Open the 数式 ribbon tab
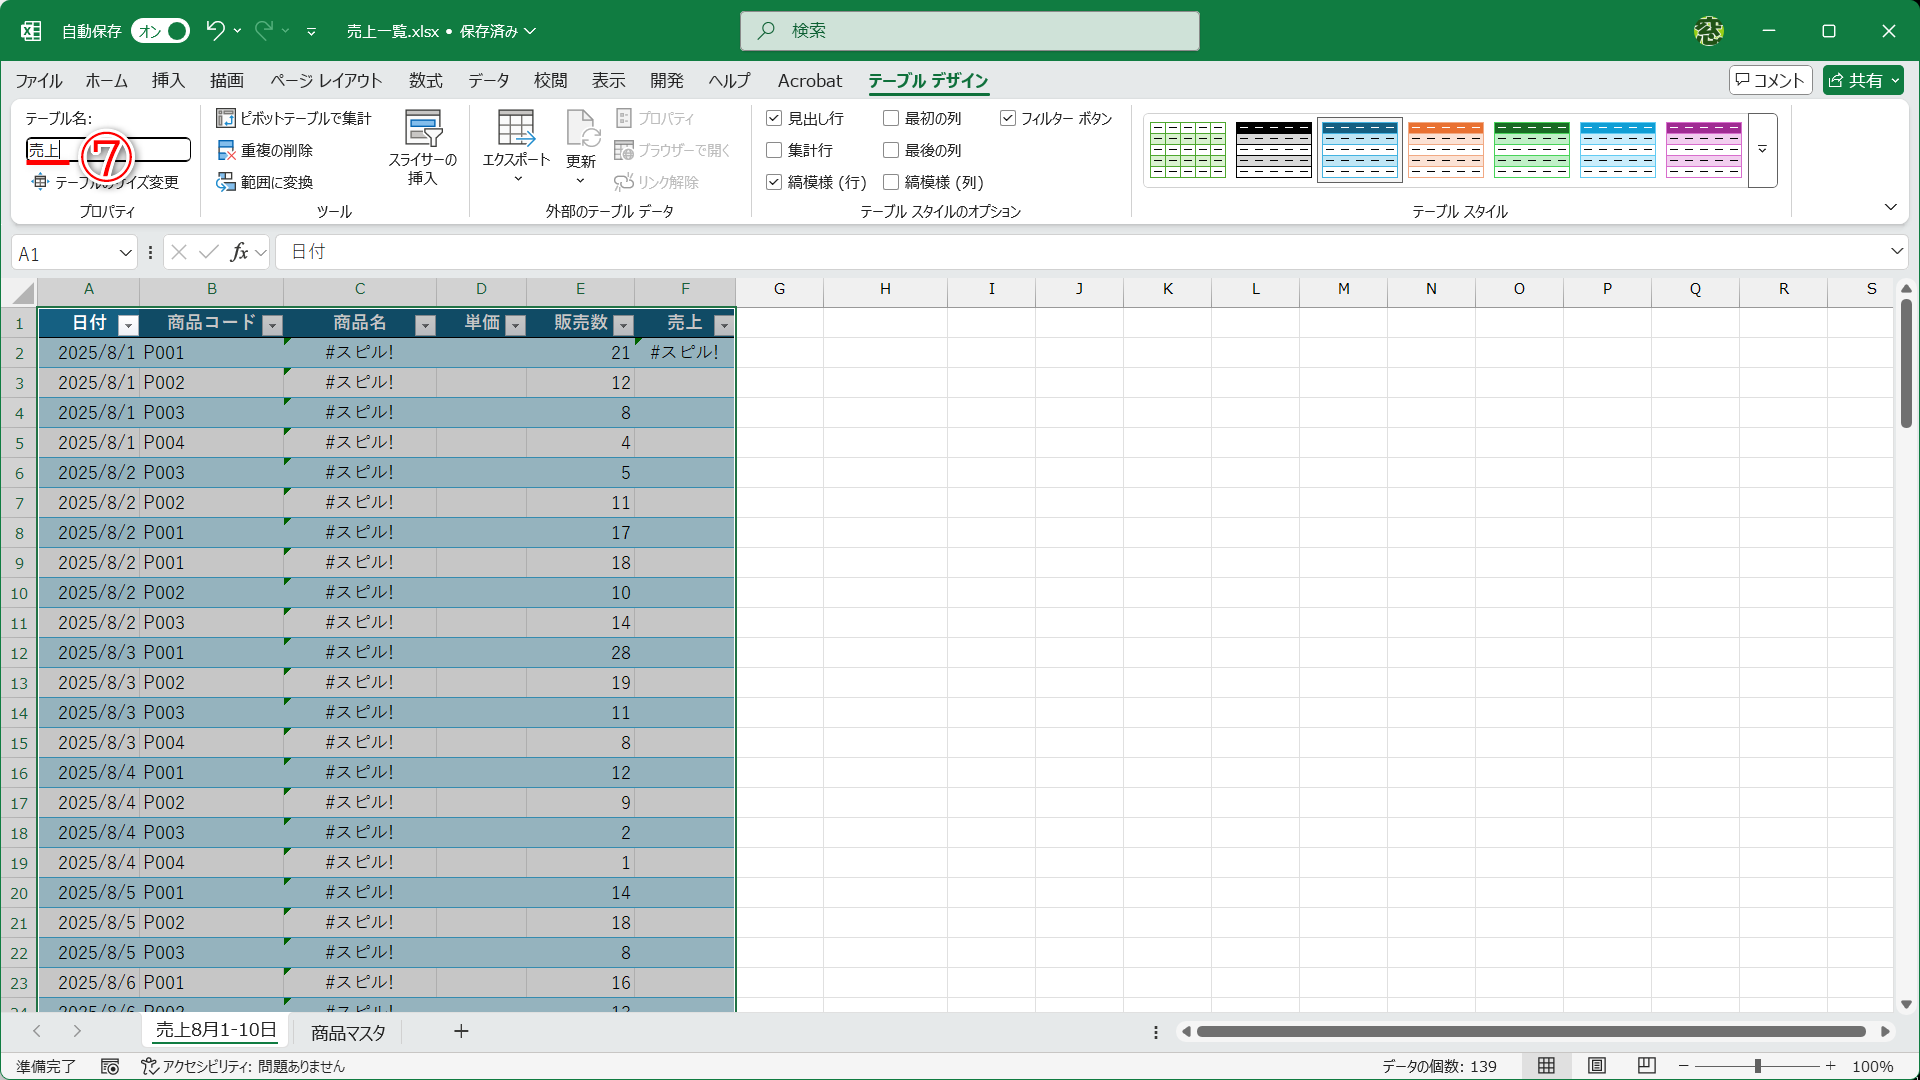The width and height of the screenshot is (1920, 1080). 425,81
